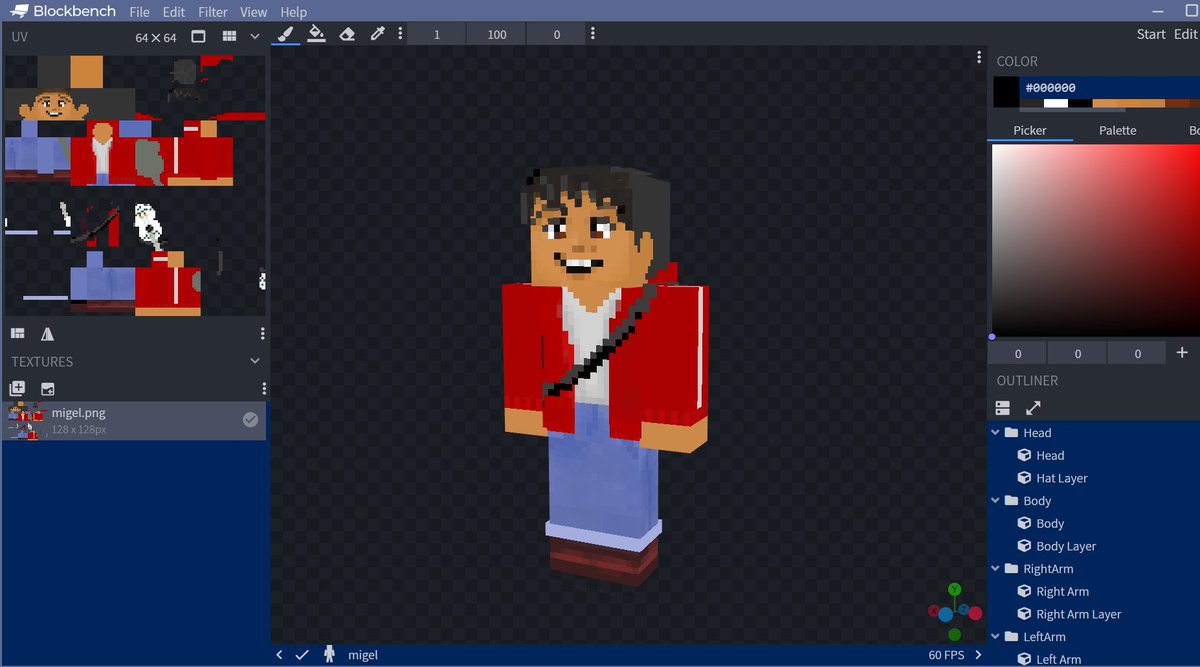Select the Eraser tool

pyautogui.click(x=347, y=33)
